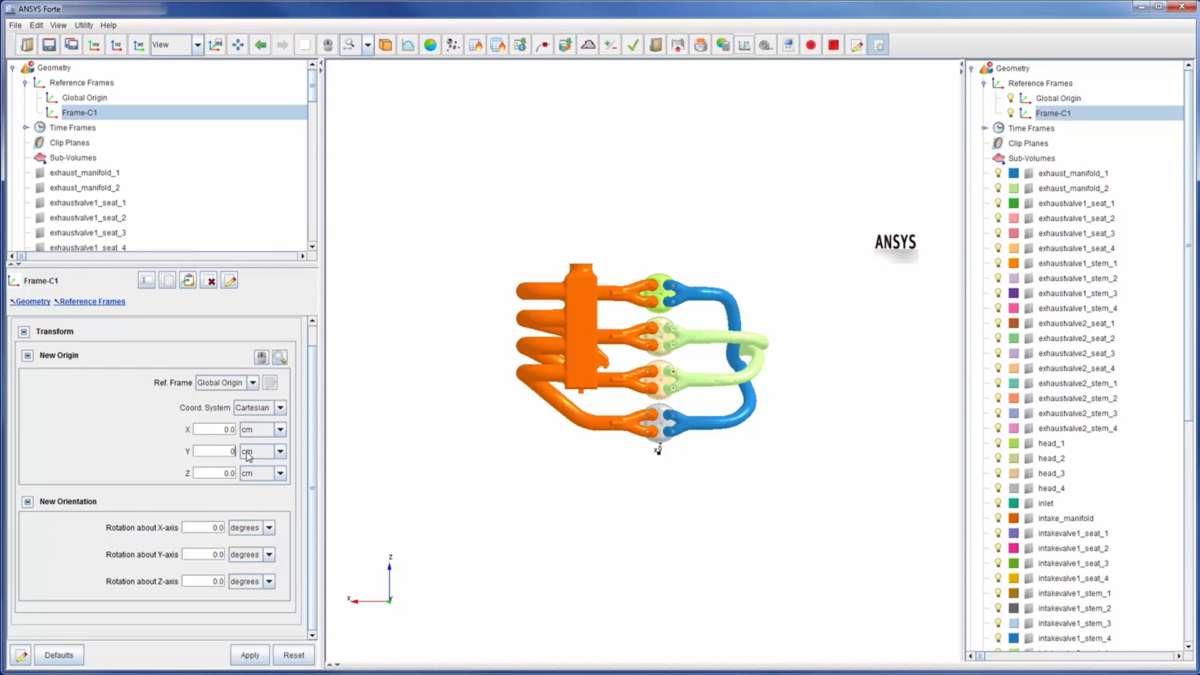Click the pencil notes icon in main toolbar
This screenshot has width=1200, height=675.
[856, 45]
